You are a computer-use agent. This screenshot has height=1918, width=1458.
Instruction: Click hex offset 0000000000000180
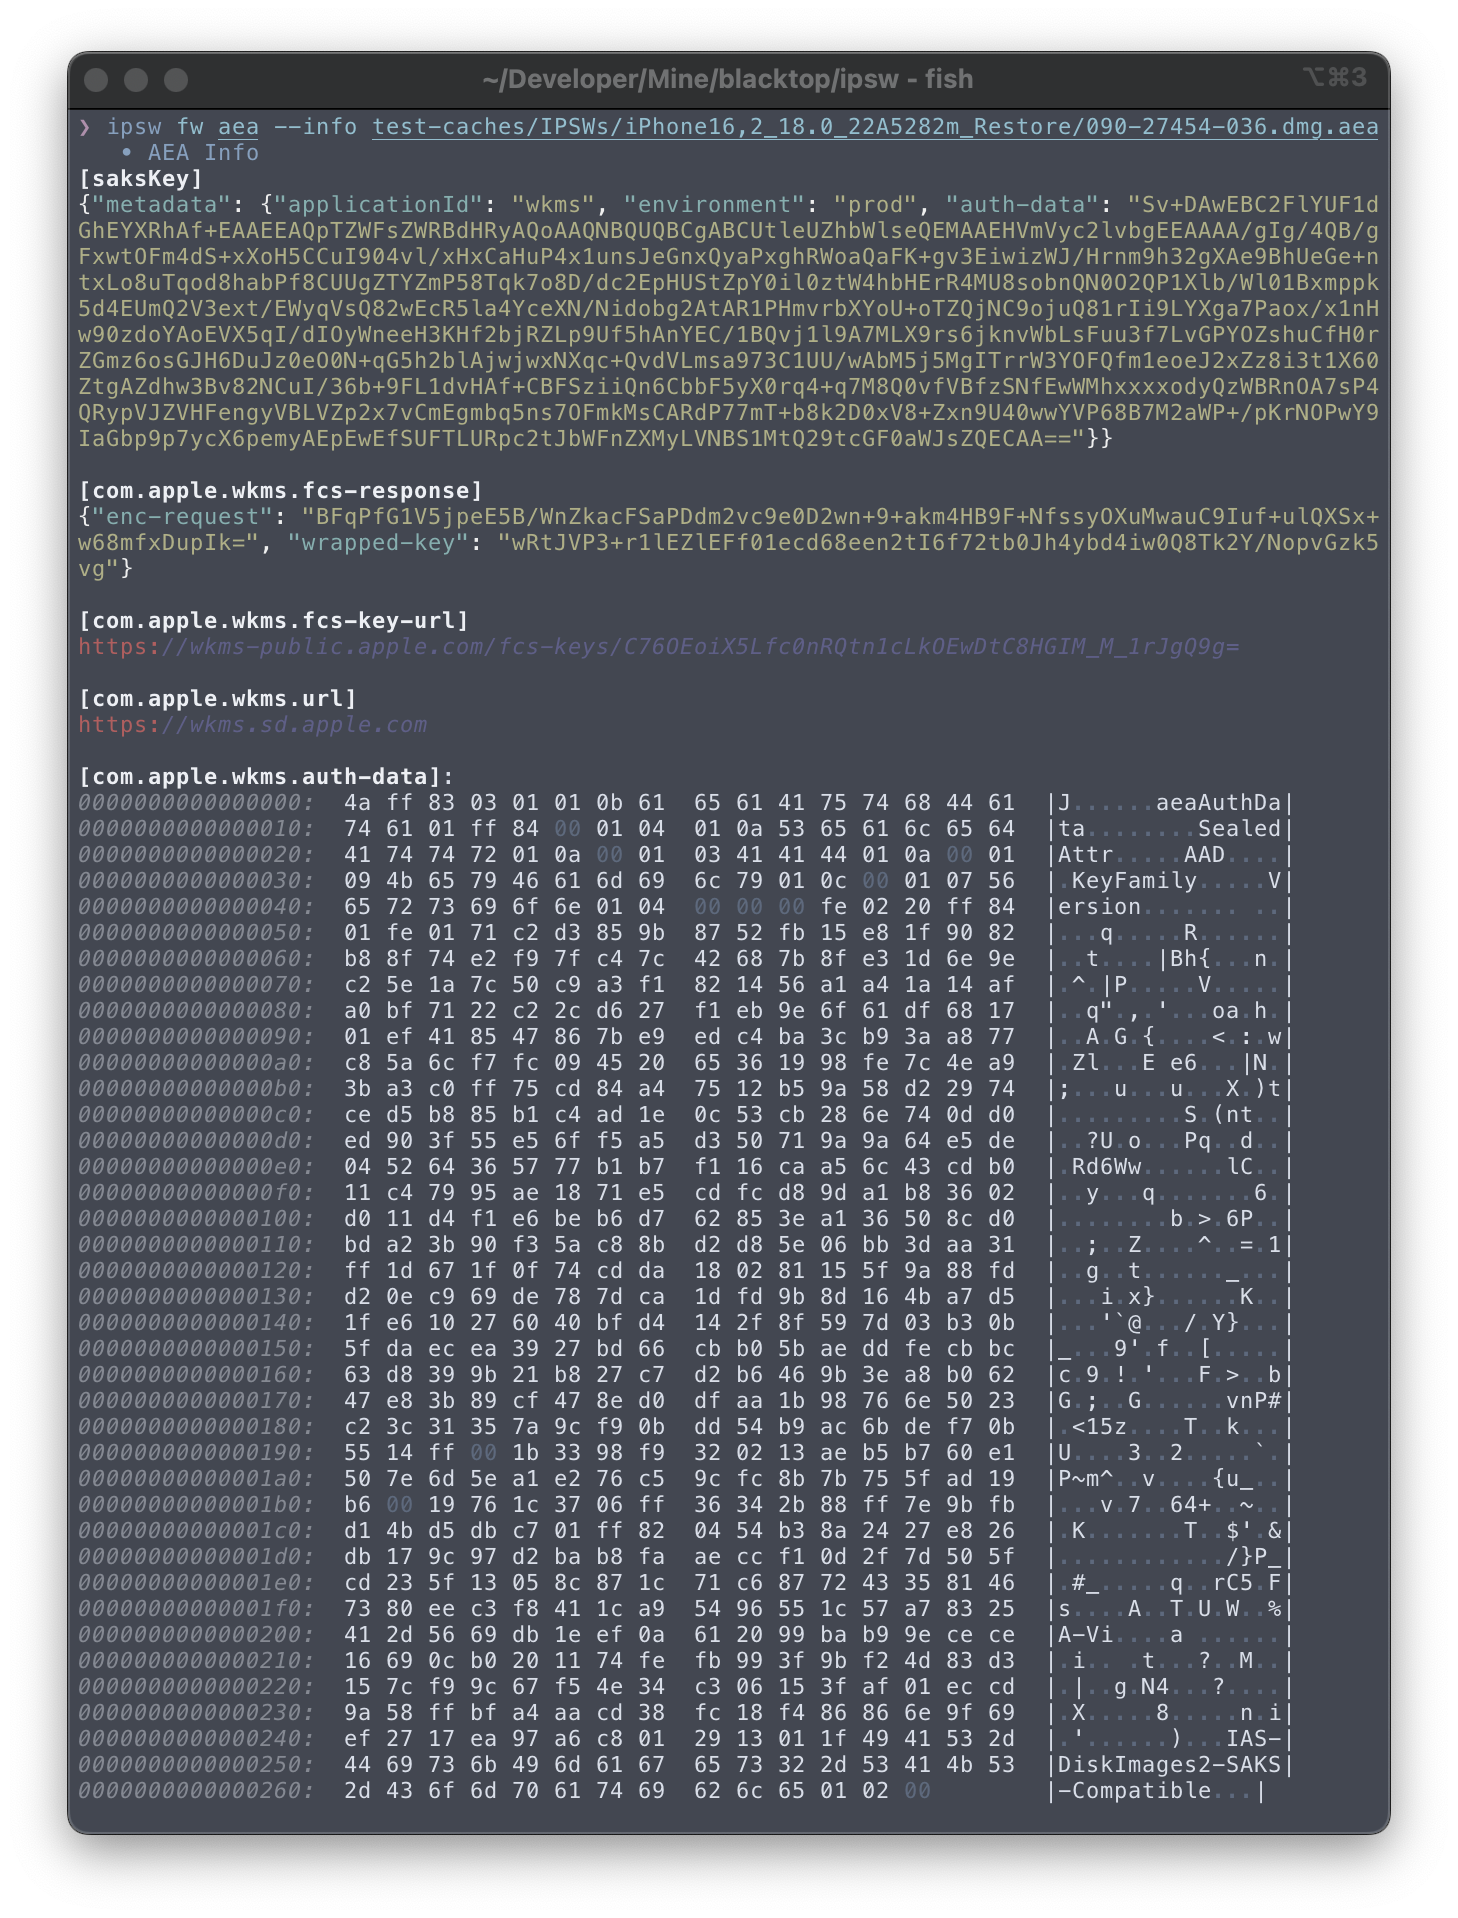coord(196,1427)
